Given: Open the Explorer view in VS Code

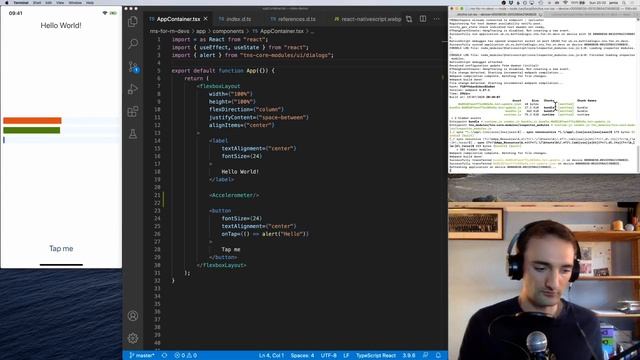Looking at the screenshot, I should [x=133, y=21].
